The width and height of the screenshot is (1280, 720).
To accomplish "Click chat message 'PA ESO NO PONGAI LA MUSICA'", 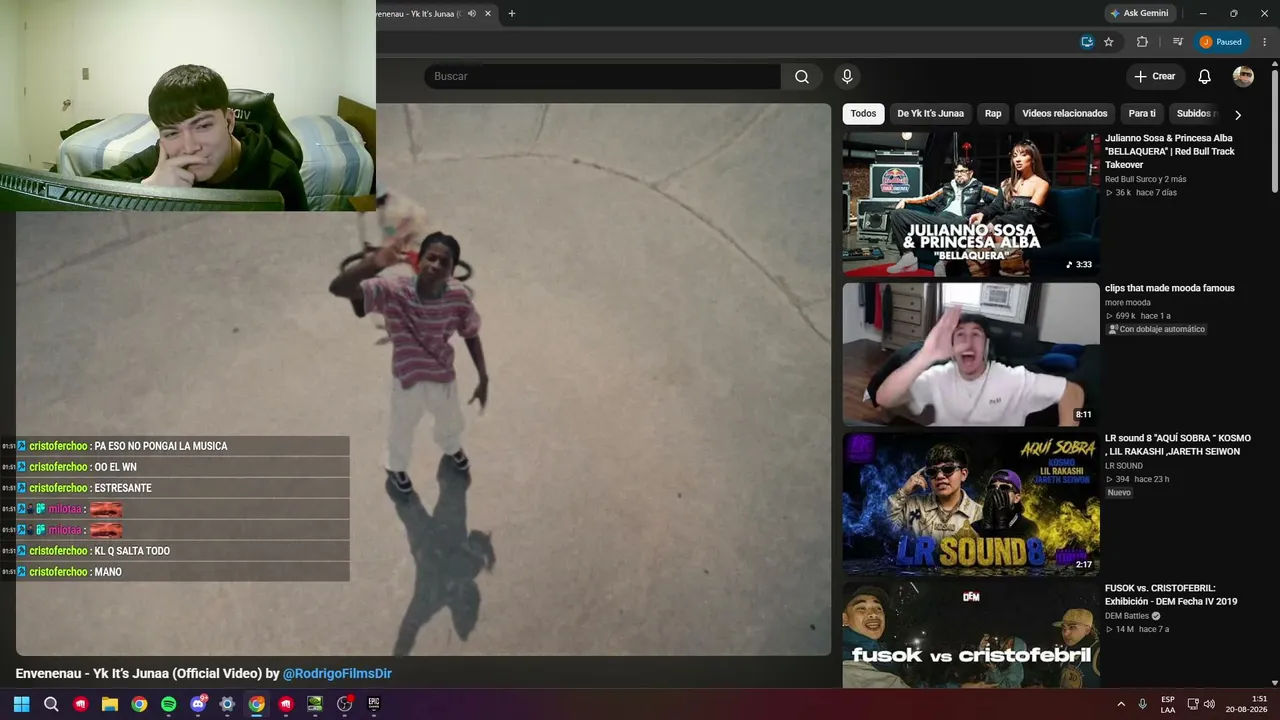I will coord(161,446).
